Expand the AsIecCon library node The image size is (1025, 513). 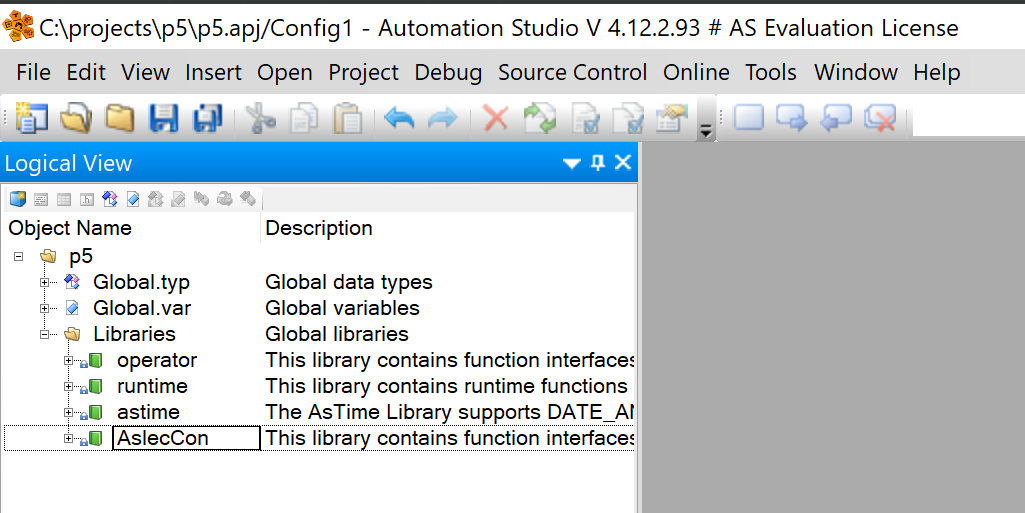[x=68, y=439]
